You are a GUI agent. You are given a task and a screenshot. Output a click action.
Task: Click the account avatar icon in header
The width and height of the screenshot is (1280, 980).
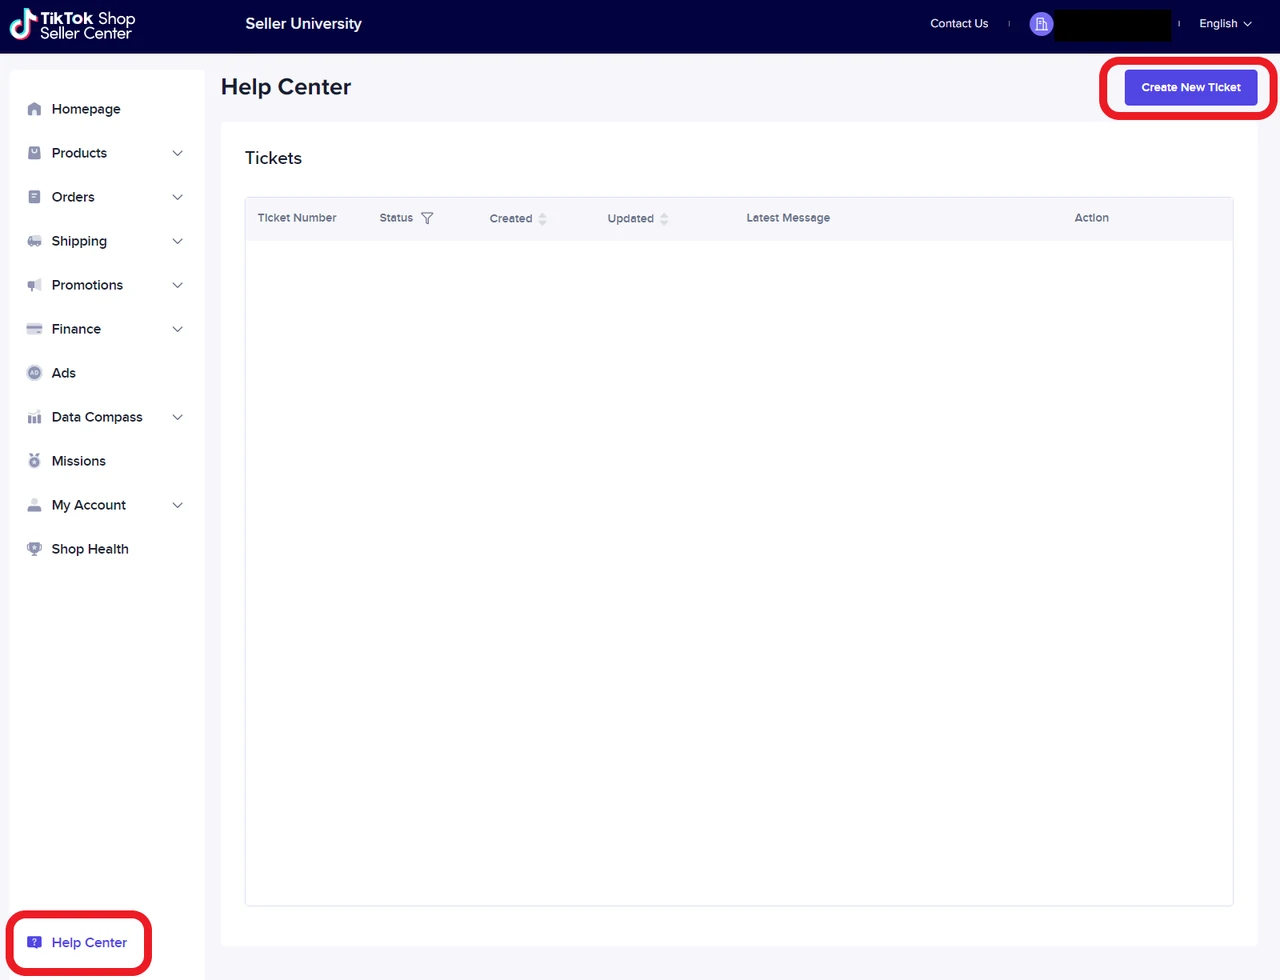click(x=1041, y=24)
